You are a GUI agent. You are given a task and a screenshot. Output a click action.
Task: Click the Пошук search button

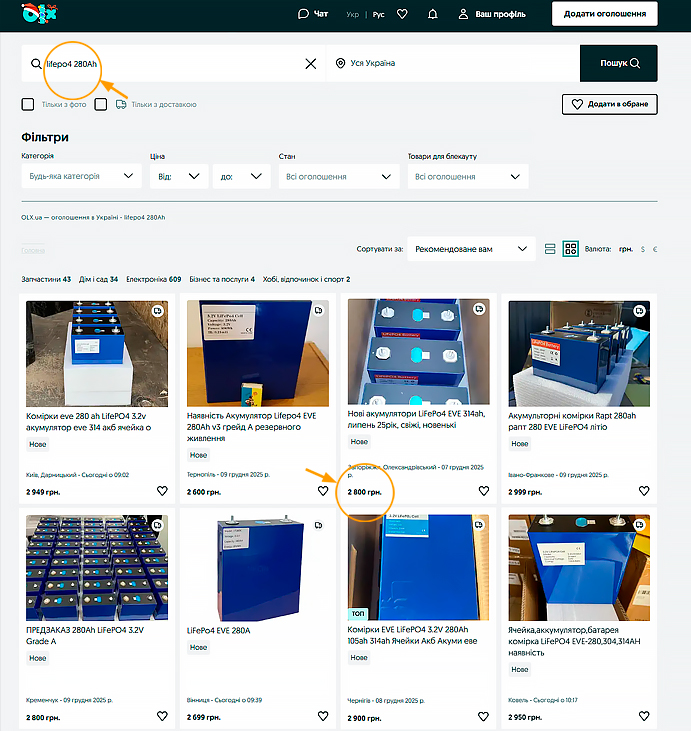[x=618, y=63]
